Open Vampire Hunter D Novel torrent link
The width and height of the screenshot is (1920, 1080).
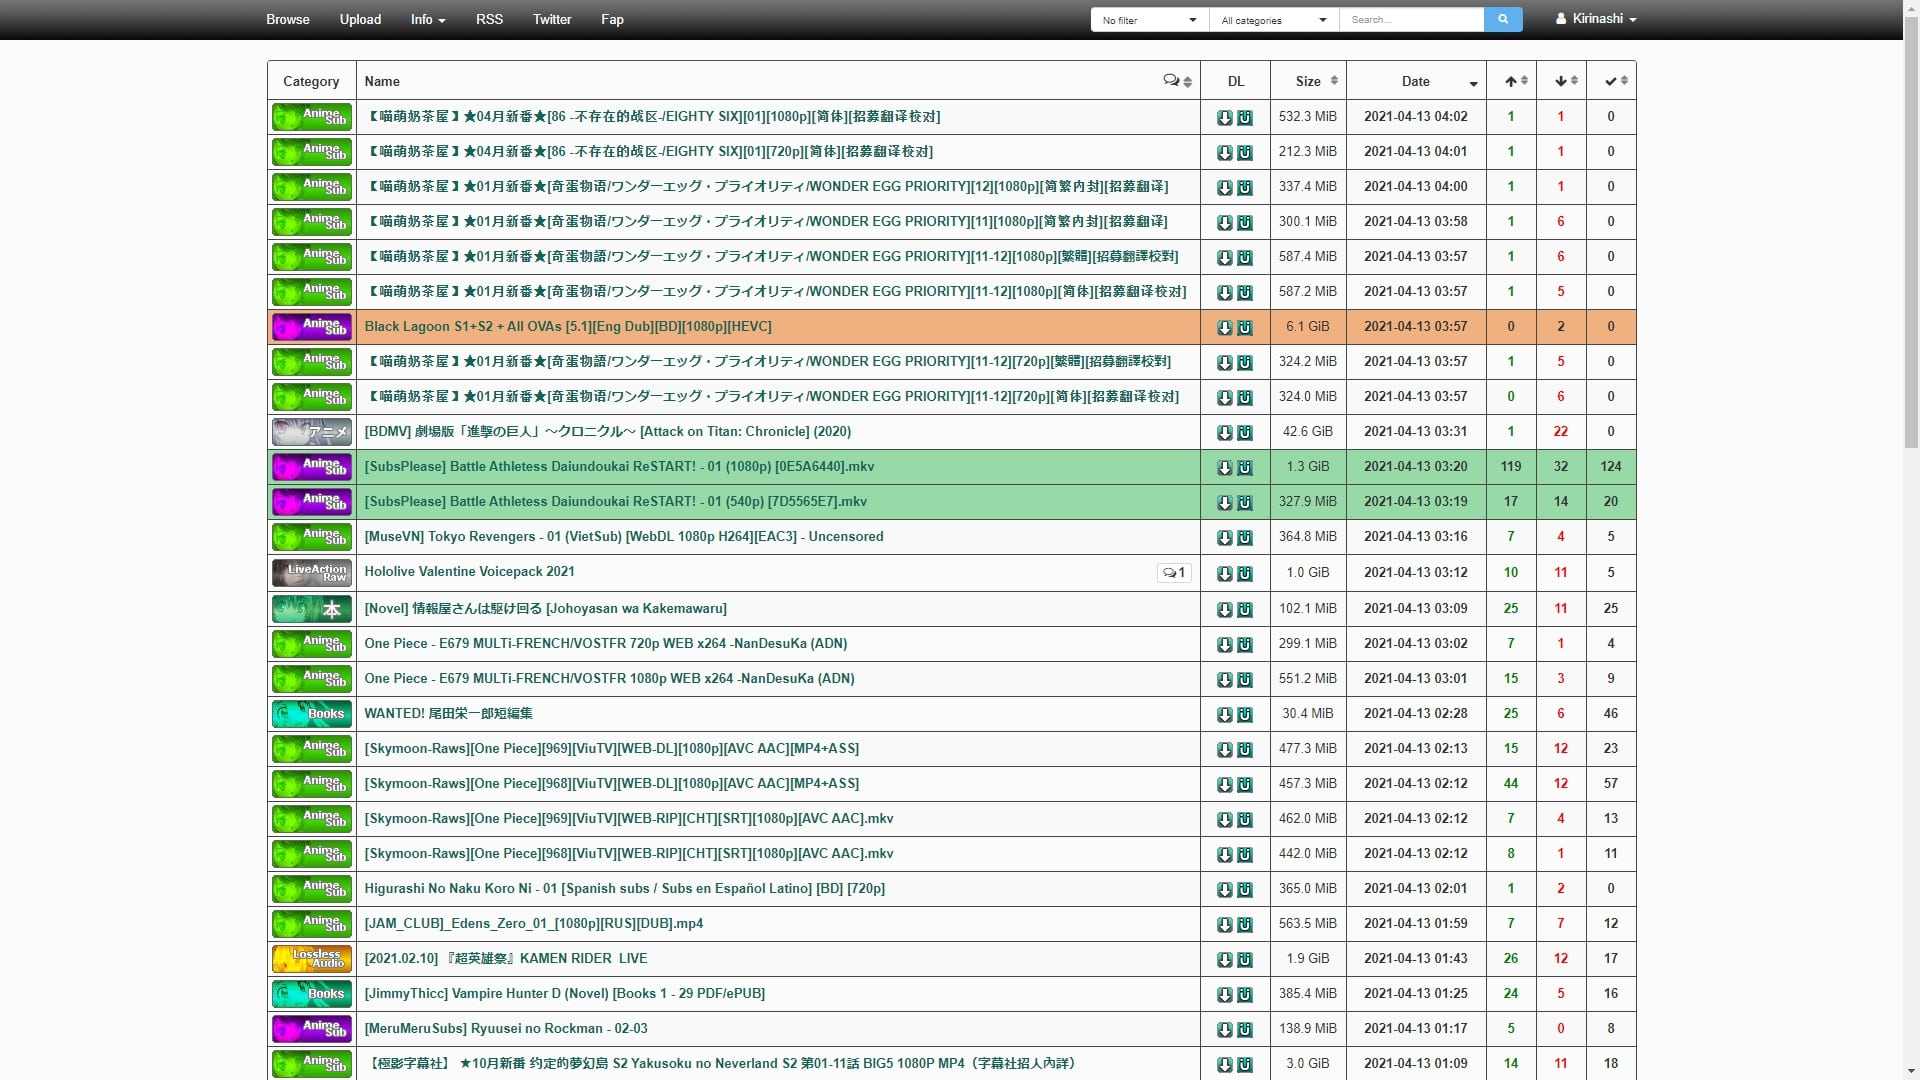[x=564, y=994]
